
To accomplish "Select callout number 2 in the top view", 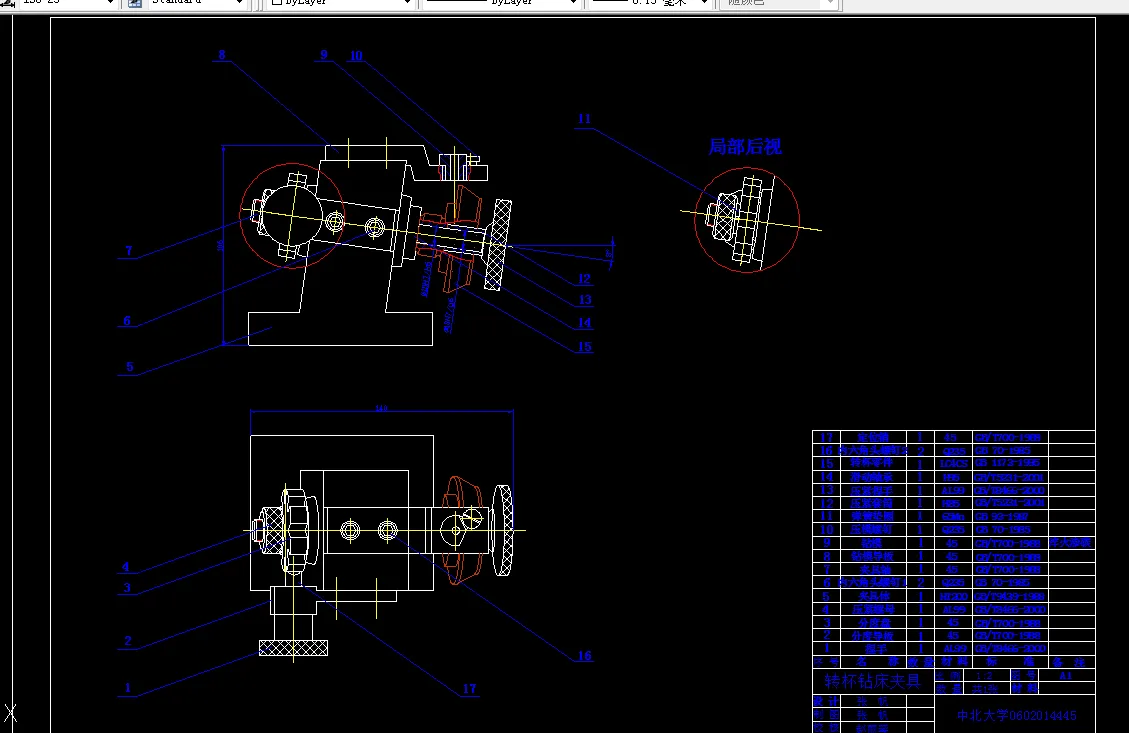I will click(x=128, y=641).
